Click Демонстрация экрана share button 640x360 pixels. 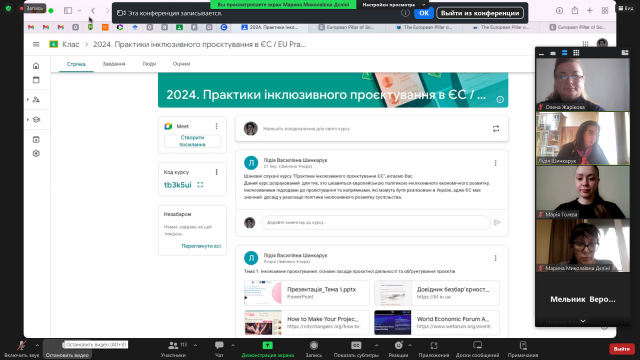coord(267,349)
